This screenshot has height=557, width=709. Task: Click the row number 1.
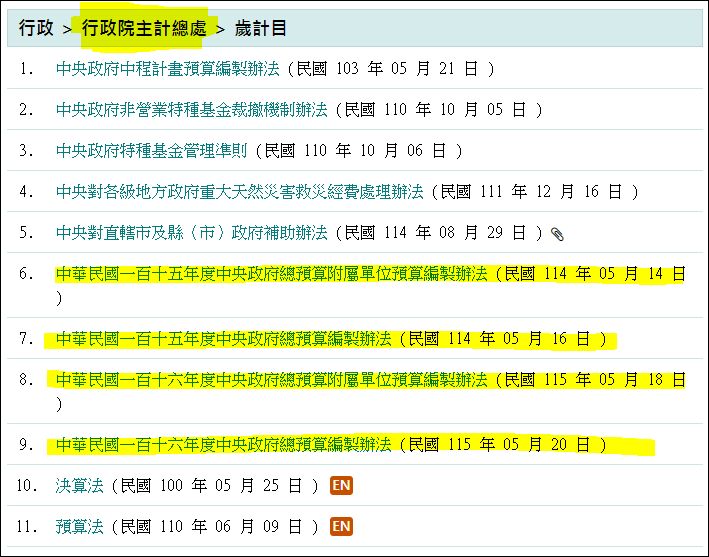(x=26, y=69)
